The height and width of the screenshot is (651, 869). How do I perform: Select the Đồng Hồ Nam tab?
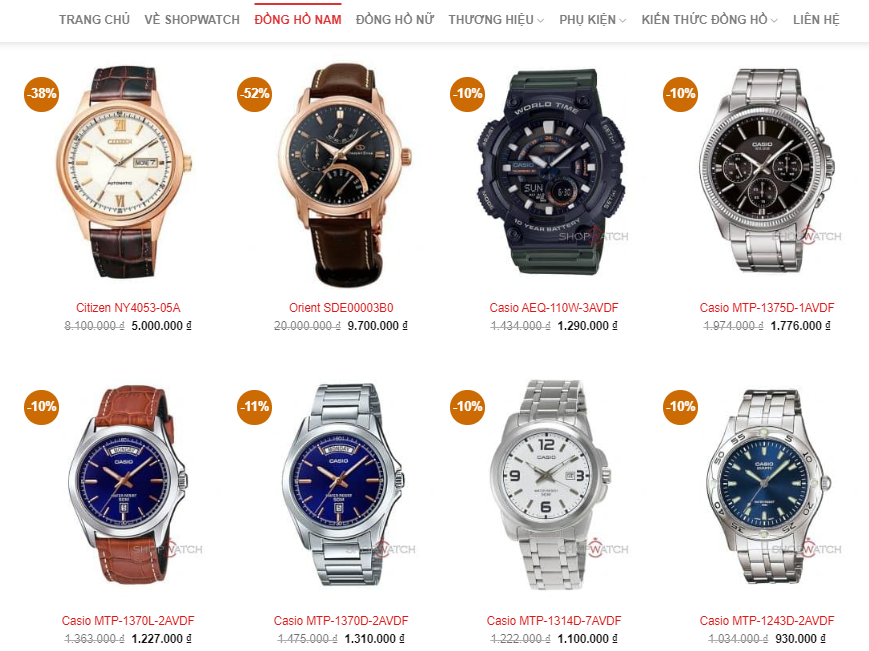[x=298, y=20]
